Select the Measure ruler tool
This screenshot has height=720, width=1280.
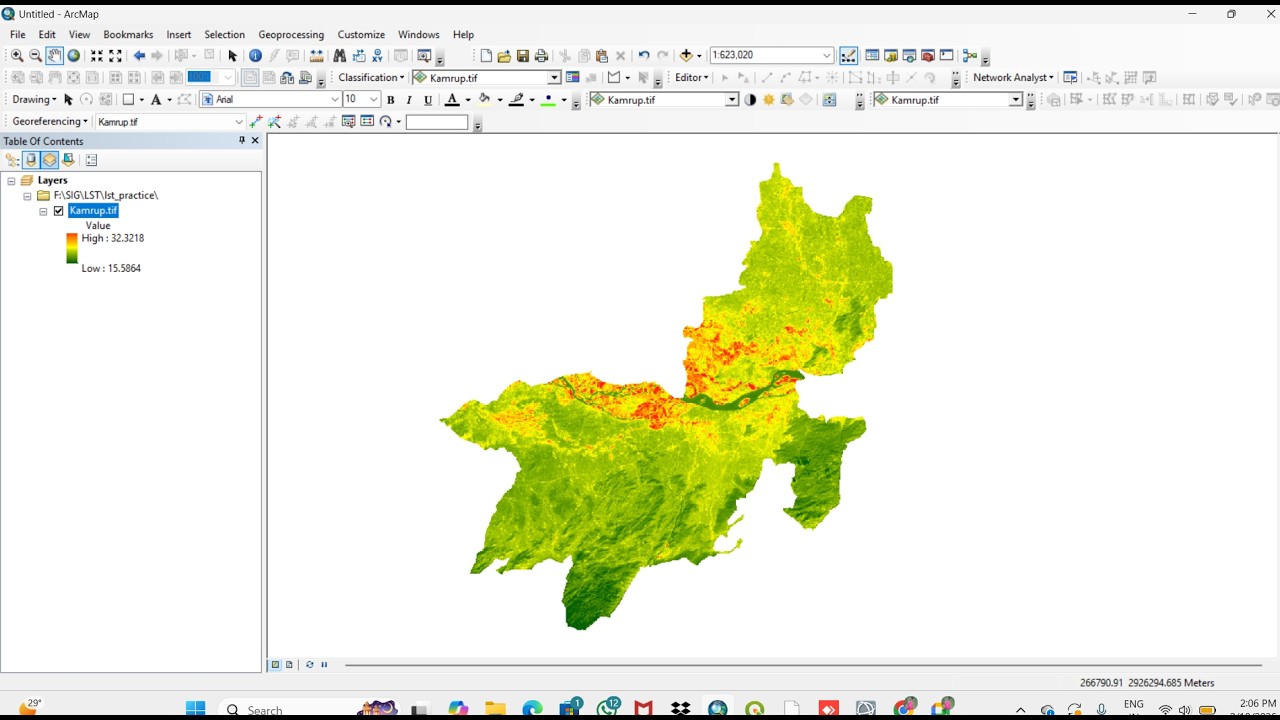(x=316, y=56)
